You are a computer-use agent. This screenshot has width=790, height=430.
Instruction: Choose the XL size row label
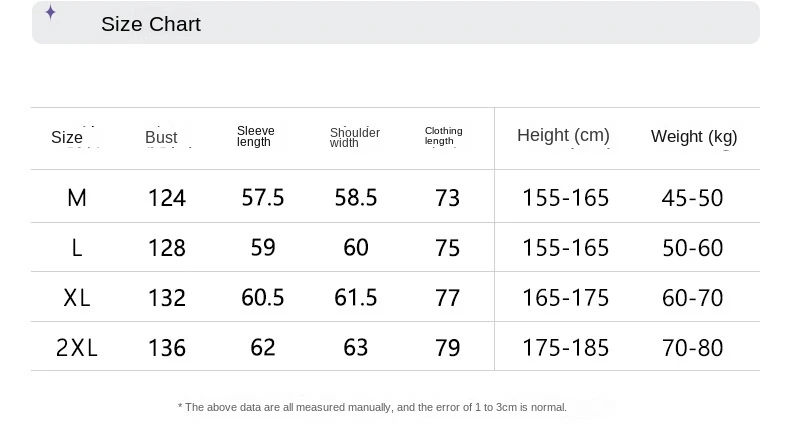pyautogui.click(x=77, y=297)
